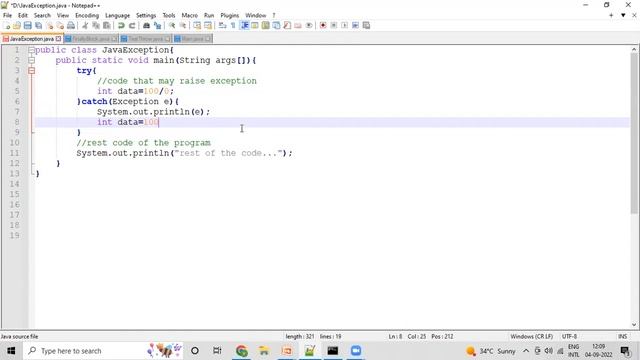This screenshot has width=640, height=360.
Task: Open tab list dropdown arrow at top right
Action: coord(623,15)
